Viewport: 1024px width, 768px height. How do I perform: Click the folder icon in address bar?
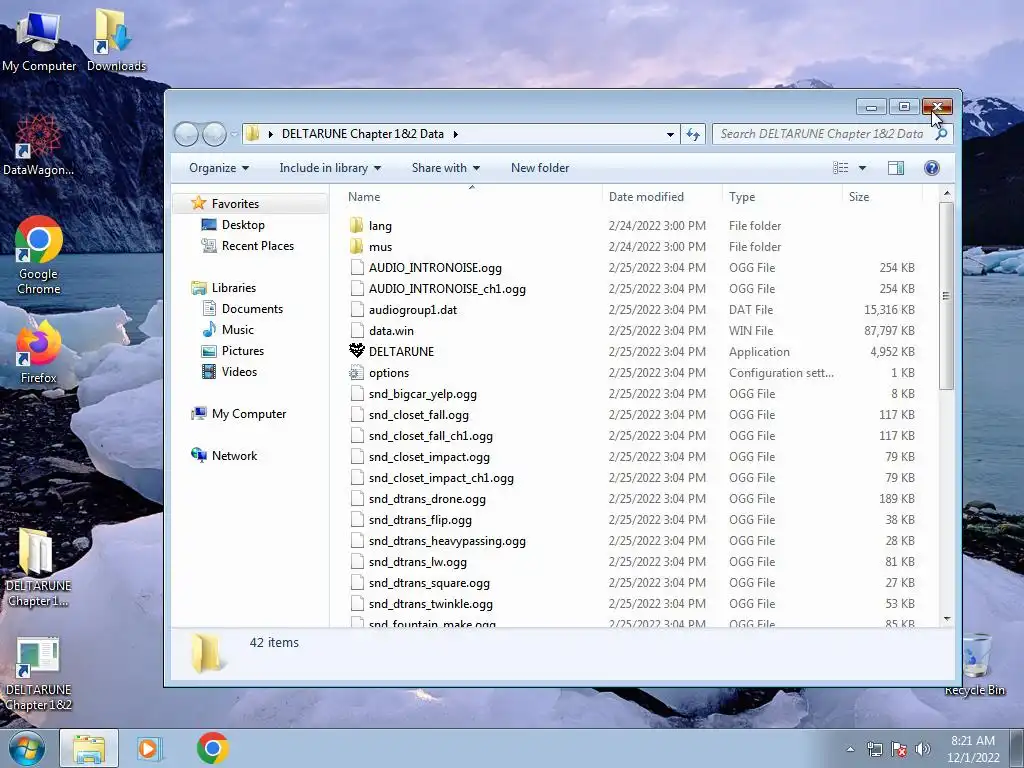(x=253, y=134)
